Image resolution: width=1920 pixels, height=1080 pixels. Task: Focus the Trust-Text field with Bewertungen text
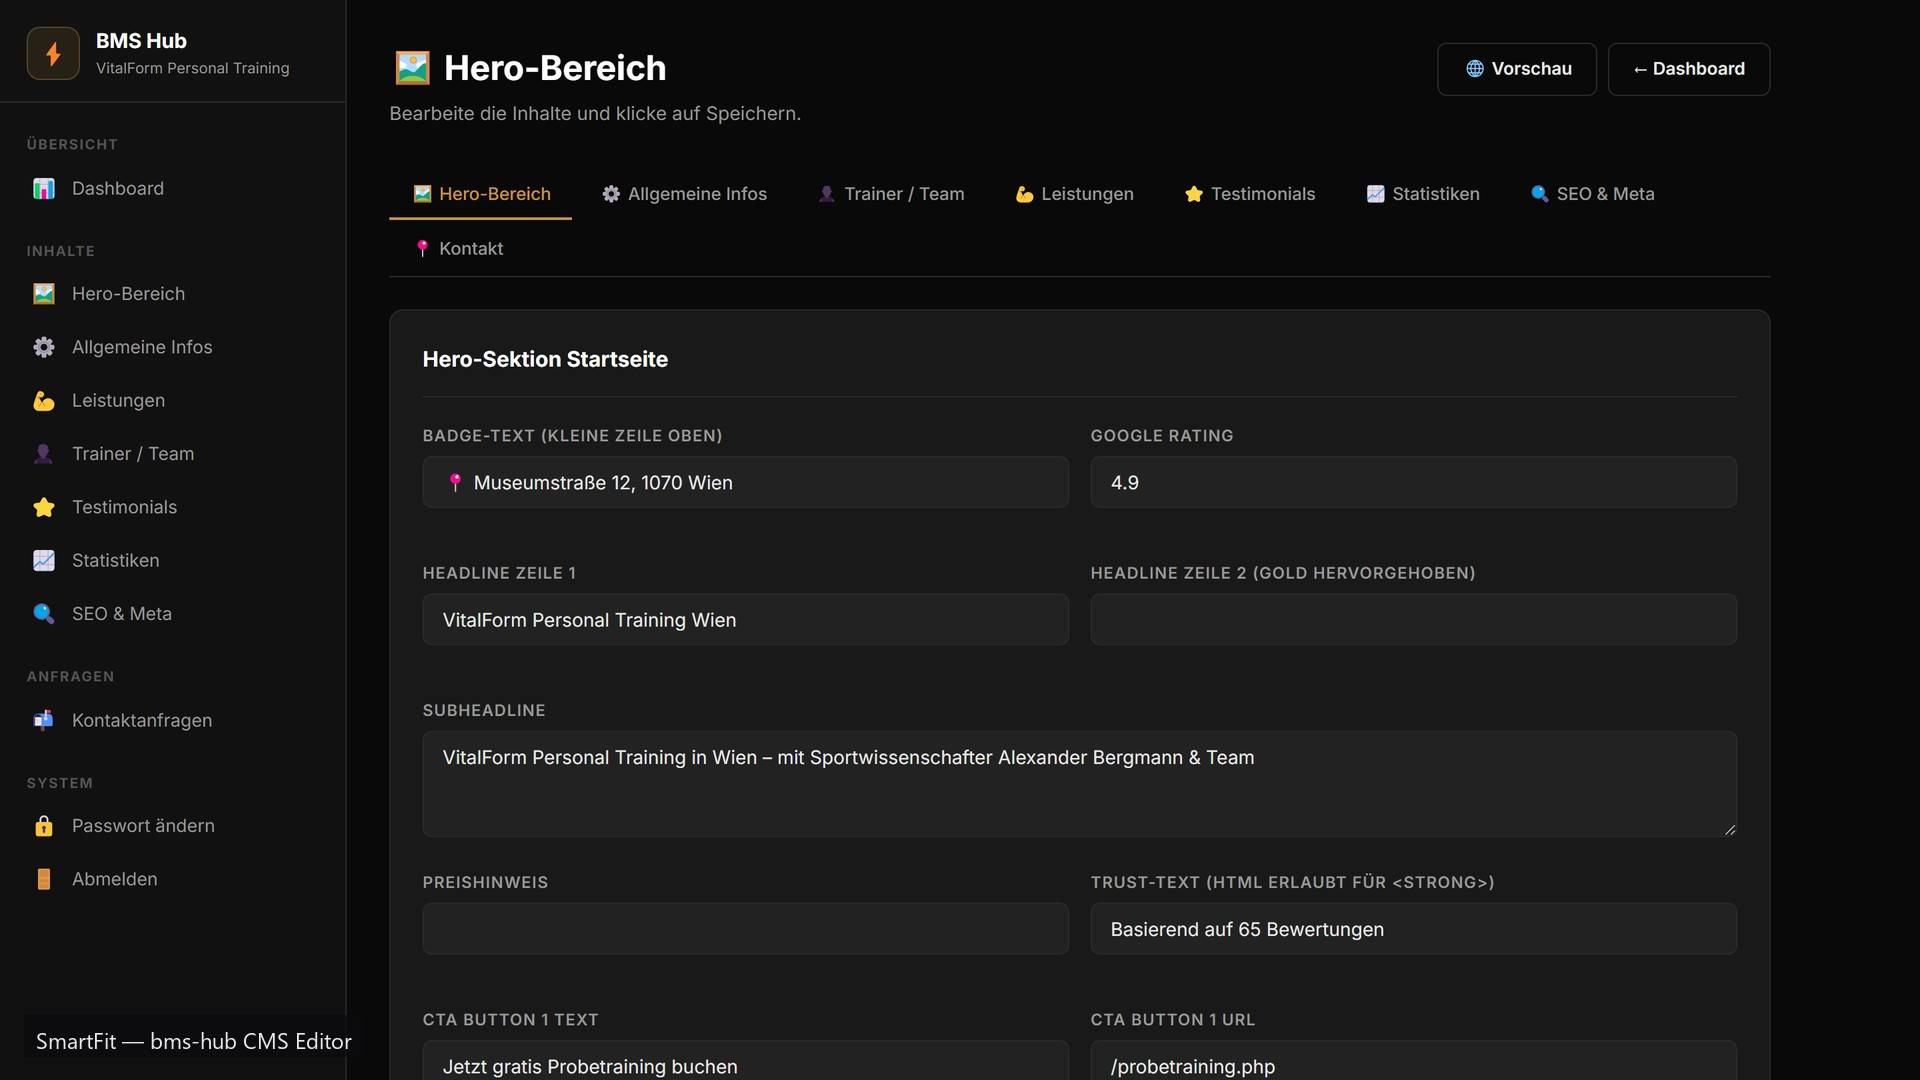coord(1413,929)
